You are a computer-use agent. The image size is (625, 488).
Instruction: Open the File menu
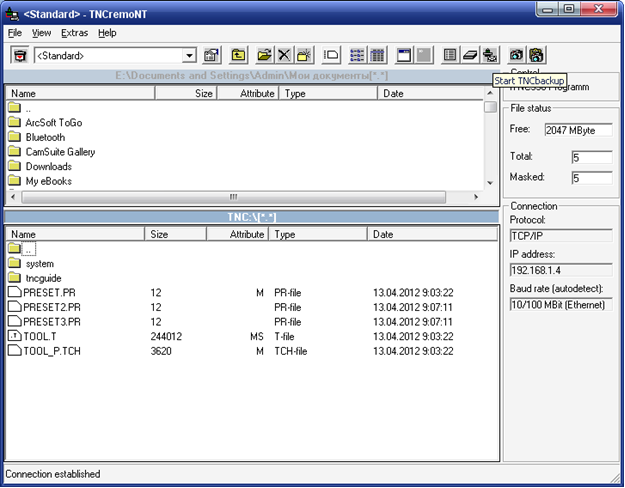[15, 32]
